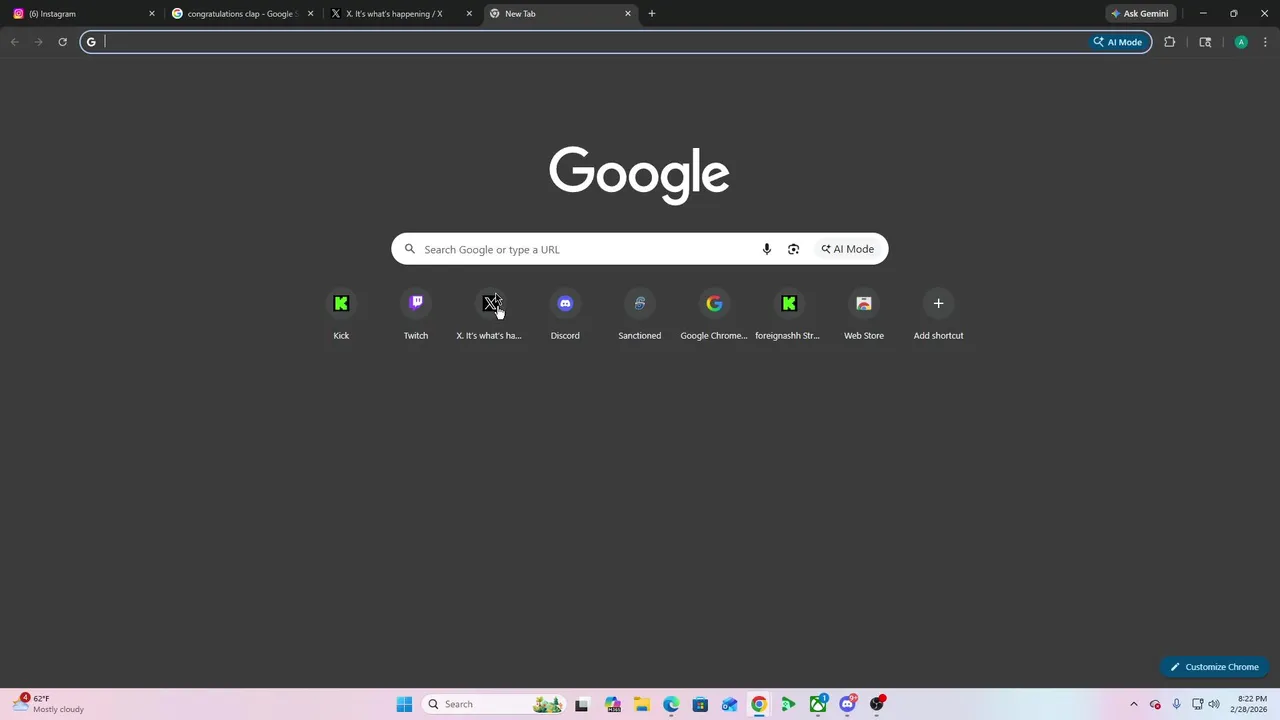The height and width of the screenshot is (720, 1280).
Task: Open Microsoft 365 Copilot taskbar icon
Action: [x=613, y=704]
